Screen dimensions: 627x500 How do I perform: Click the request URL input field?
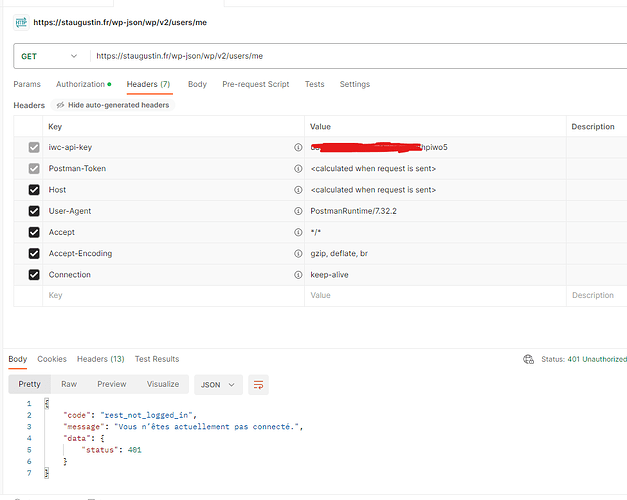tap(350, 57)
